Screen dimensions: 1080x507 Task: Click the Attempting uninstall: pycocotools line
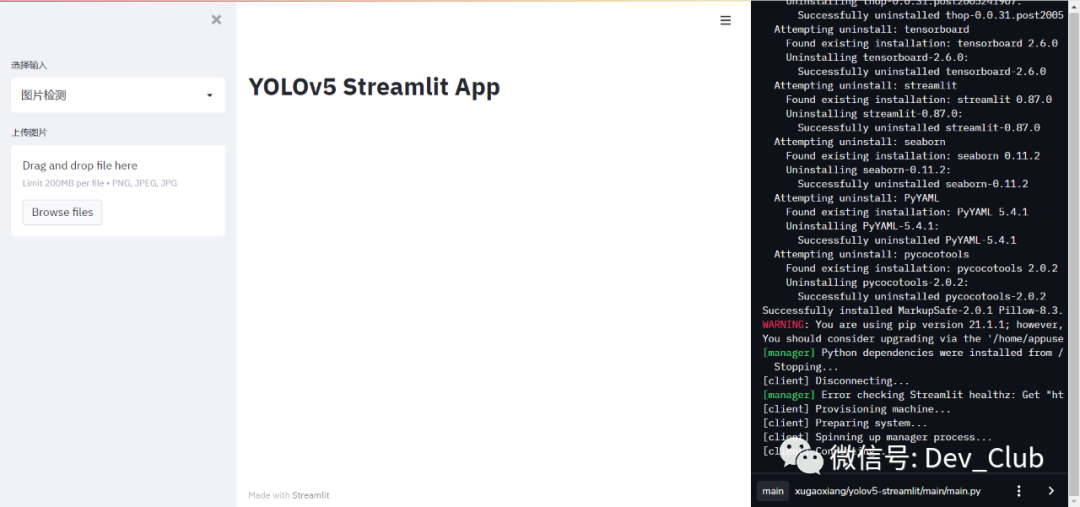pyautogui.click(x=871, y=254)
